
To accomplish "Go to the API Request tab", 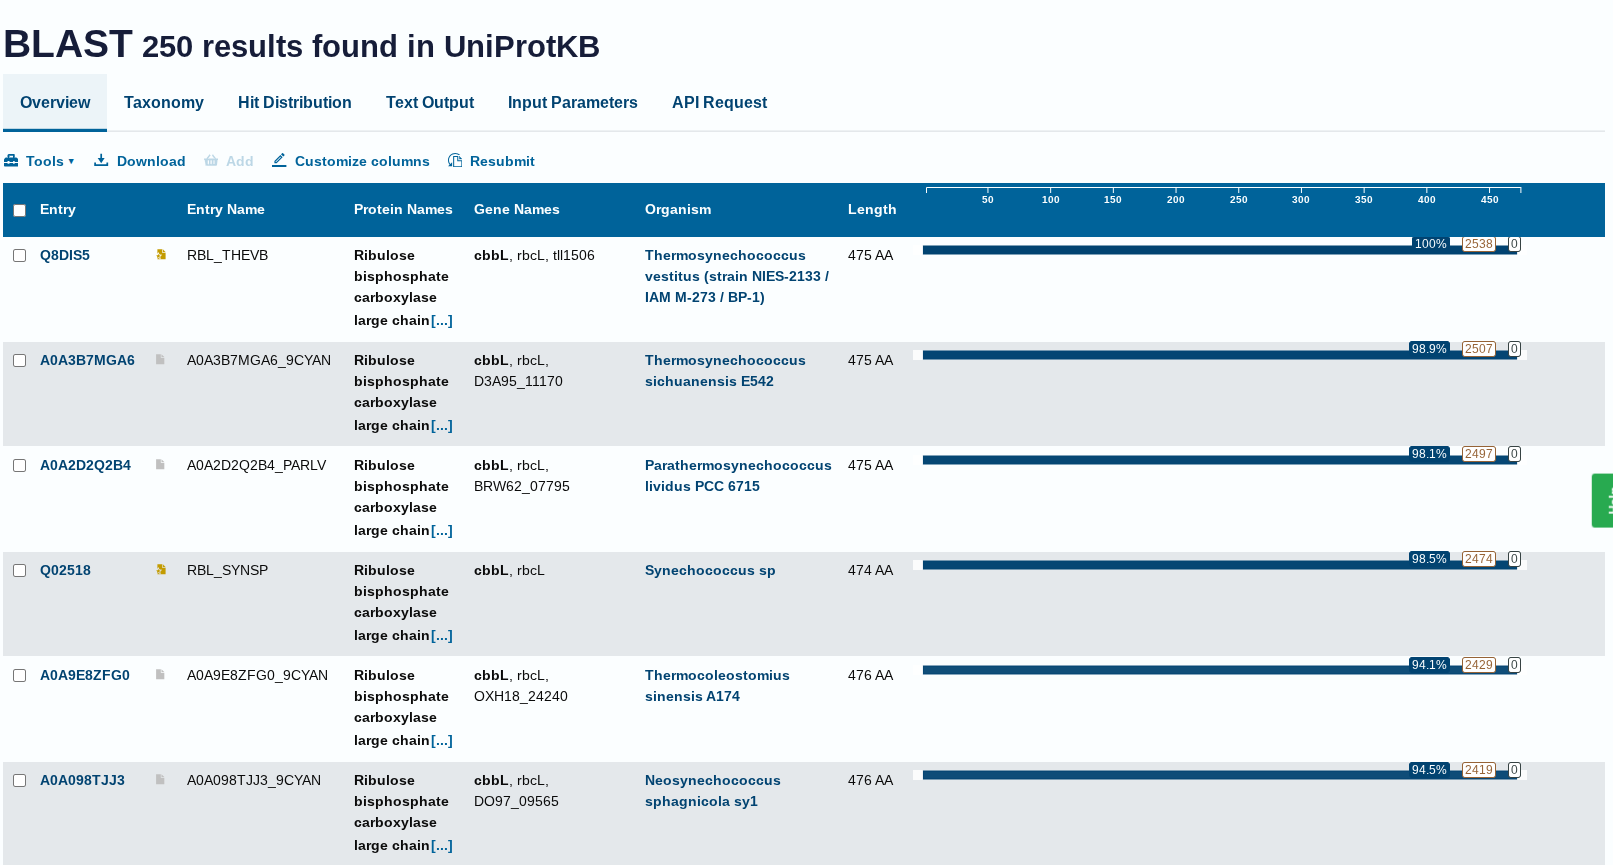I will tap(720, 102).
